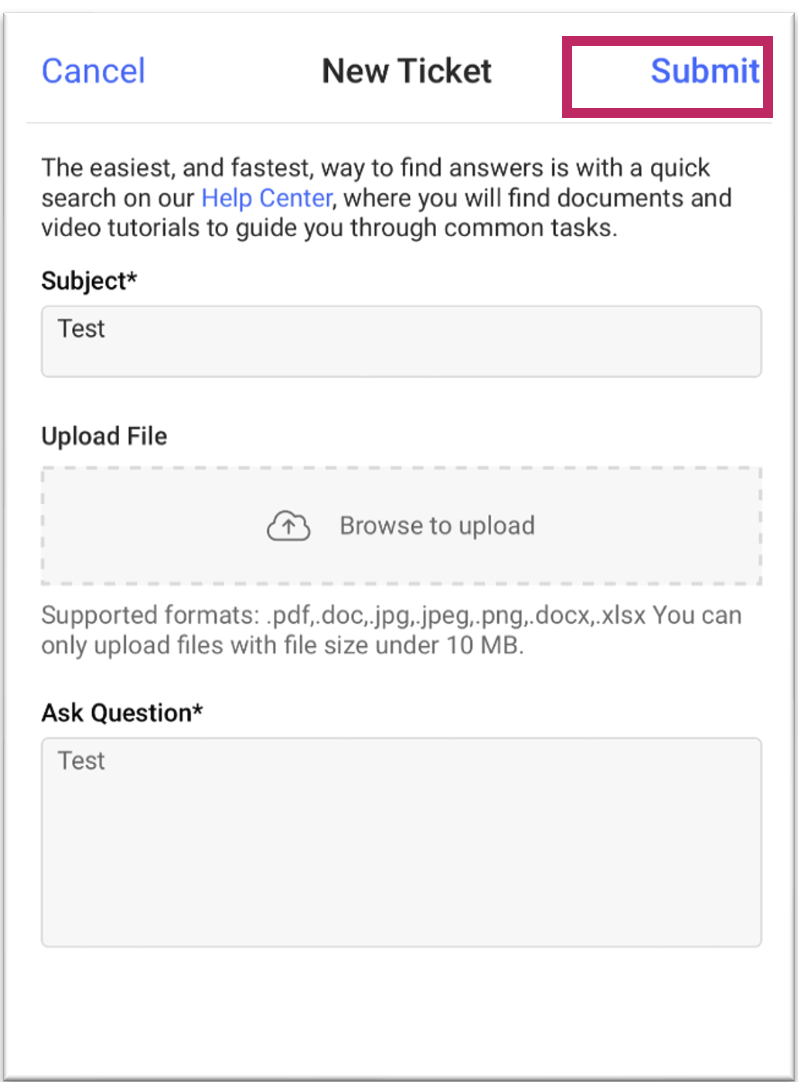Focus the Ask Question text area
The image size is (798, 1082).
tap(401, 842)
